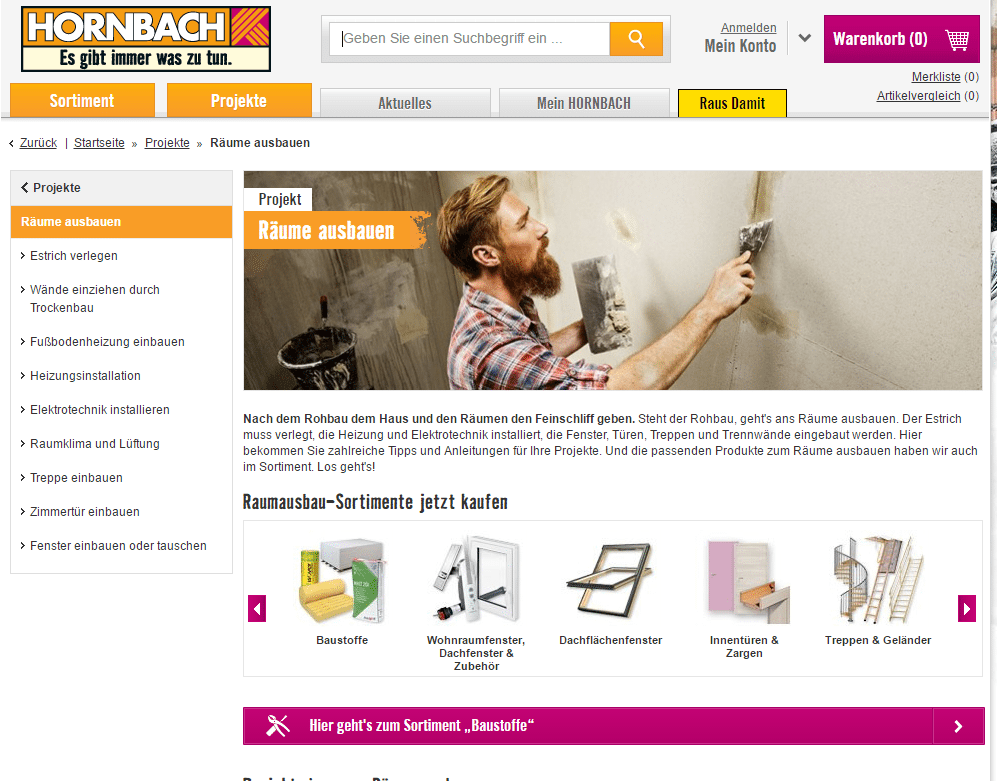The image size is (997, 781).
Task: Switch to the Sortiment tab
Action: pyautogui.click(x=82, y=100)
